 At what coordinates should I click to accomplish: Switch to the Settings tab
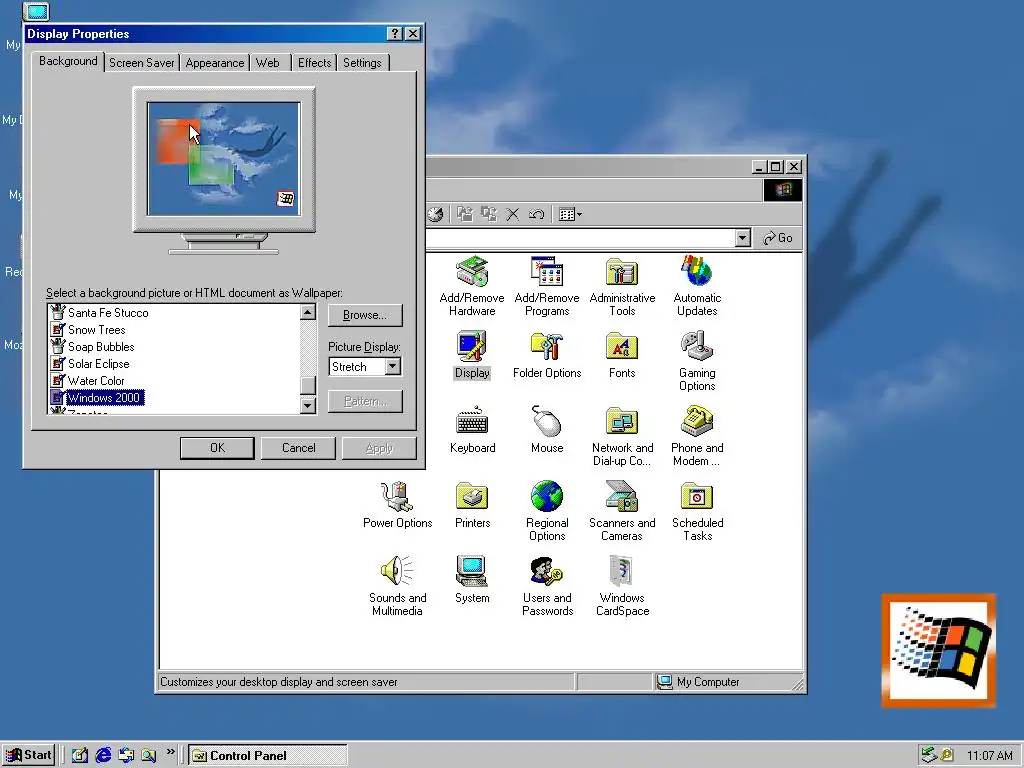coord(362,63)
